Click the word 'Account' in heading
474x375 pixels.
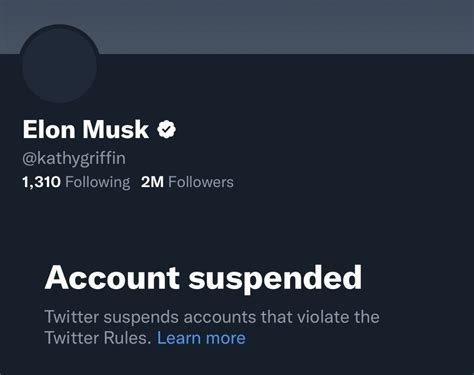click(112, 277)
